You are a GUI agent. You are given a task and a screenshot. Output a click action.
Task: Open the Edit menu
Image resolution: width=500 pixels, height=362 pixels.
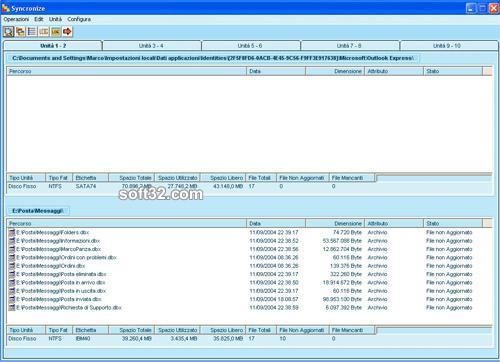click(39, 19)
